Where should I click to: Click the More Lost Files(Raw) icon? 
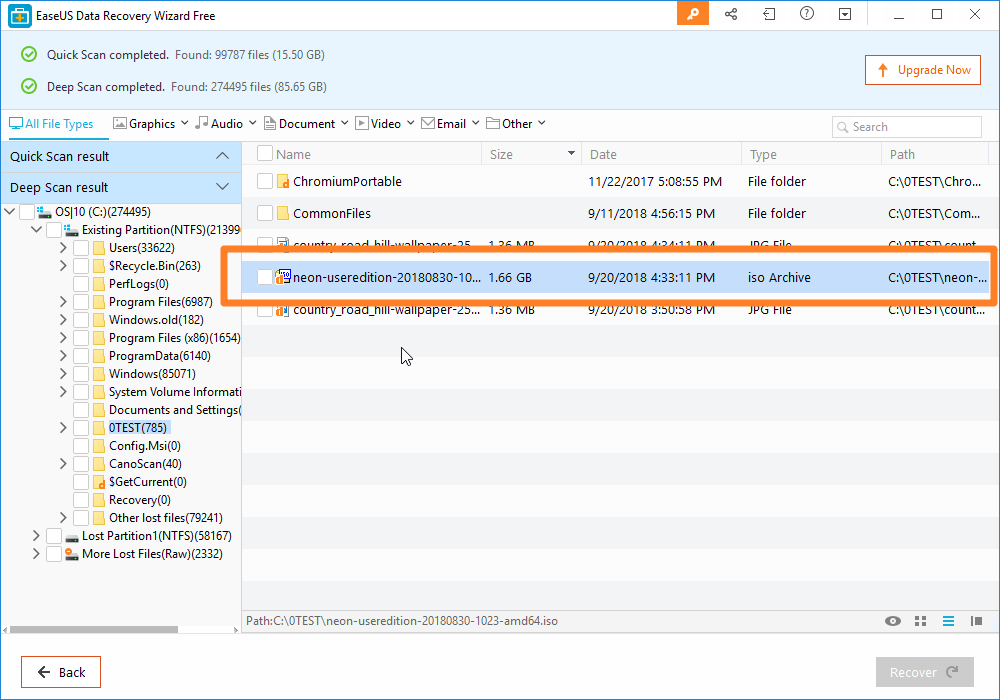coord(71,554)
